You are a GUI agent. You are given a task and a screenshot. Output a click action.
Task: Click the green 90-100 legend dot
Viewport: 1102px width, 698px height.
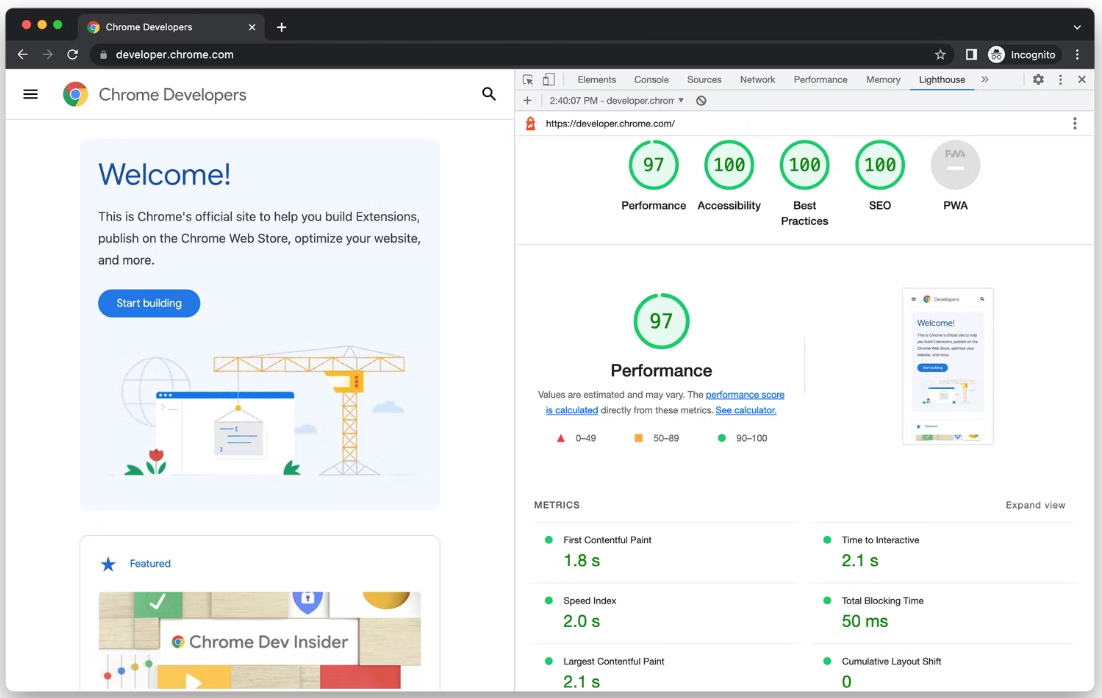click(x=723, y=437)
